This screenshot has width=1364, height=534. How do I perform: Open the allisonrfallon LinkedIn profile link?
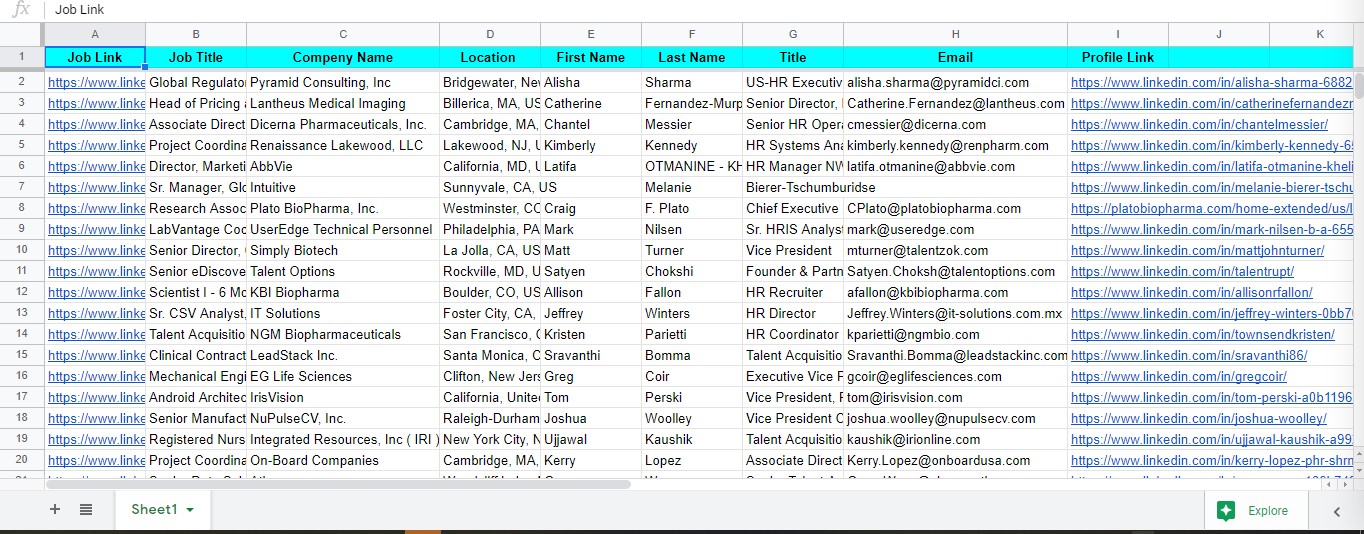point(1192,292)
